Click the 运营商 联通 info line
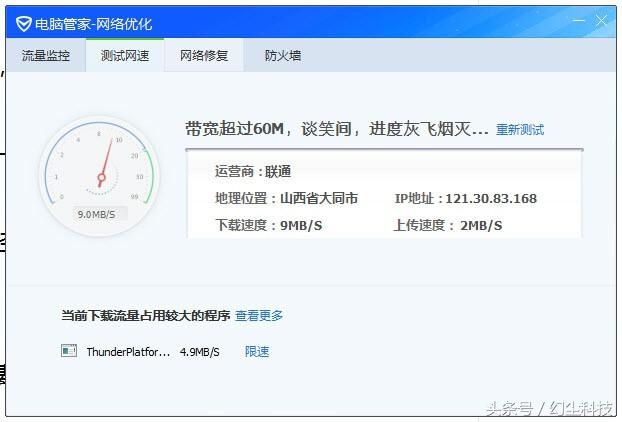Viewport: 622px width, 422px height. (x=253, y=171)
